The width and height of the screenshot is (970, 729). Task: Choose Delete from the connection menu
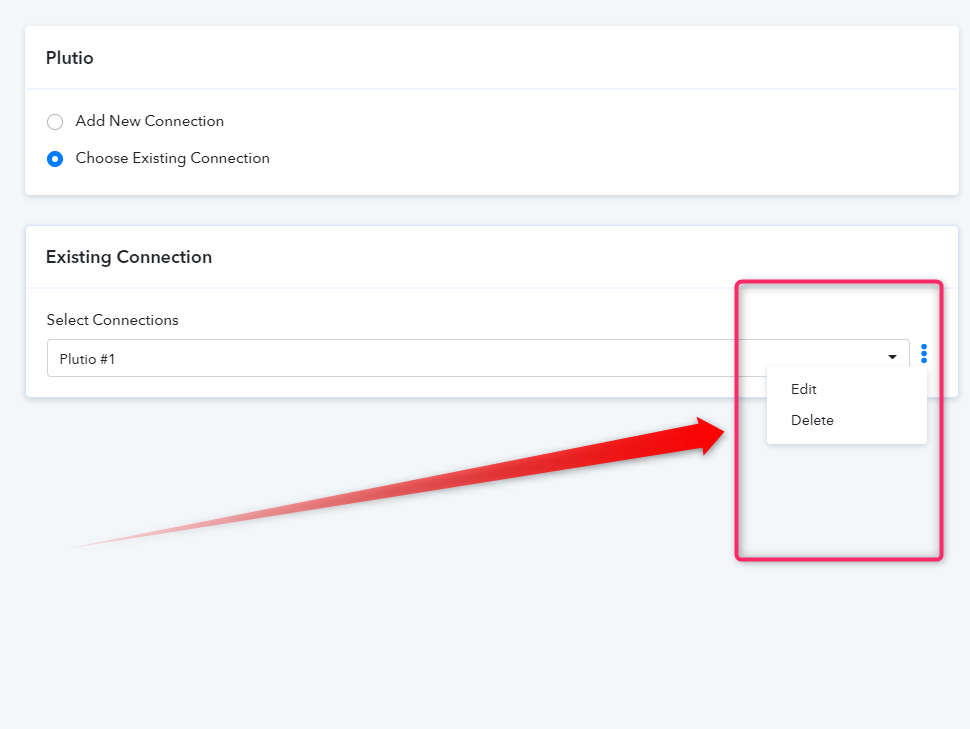(x=812, y=420)
